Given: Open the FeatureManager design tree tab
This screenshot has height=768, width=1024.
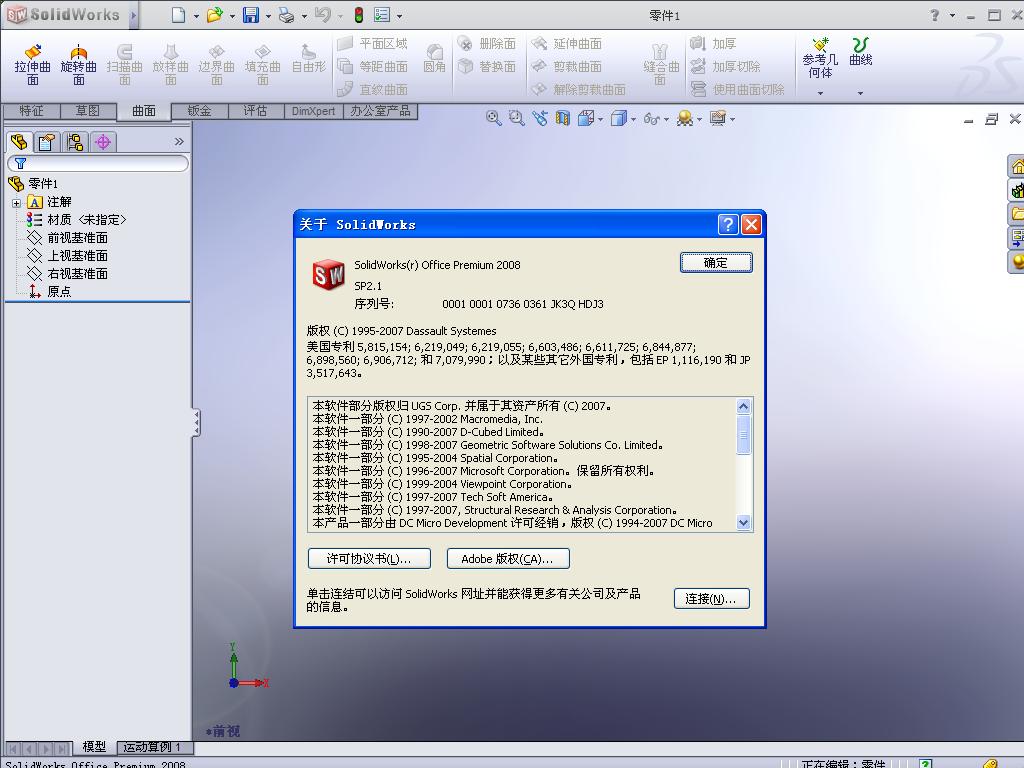Looking at the screenshot, I should (x=19, y=142).
